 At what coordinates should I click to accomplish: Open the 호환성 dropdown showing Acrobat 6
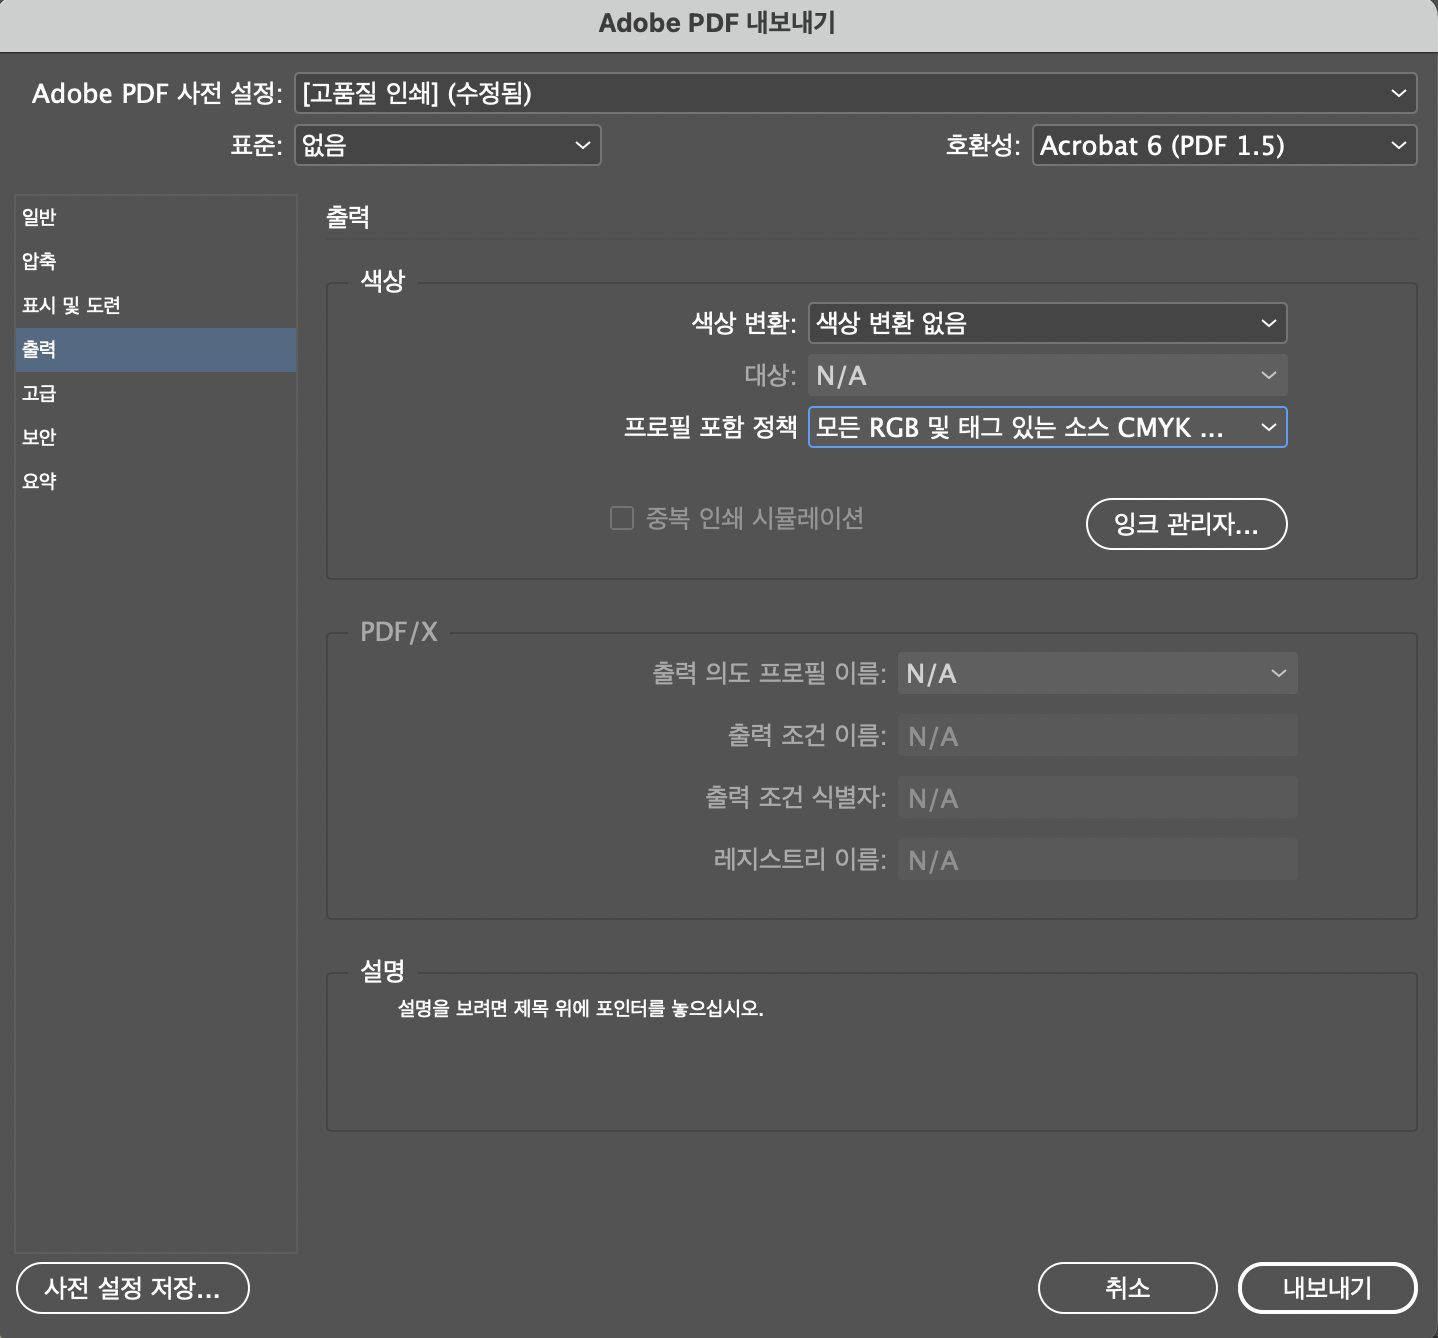[x=1224, y=145]
